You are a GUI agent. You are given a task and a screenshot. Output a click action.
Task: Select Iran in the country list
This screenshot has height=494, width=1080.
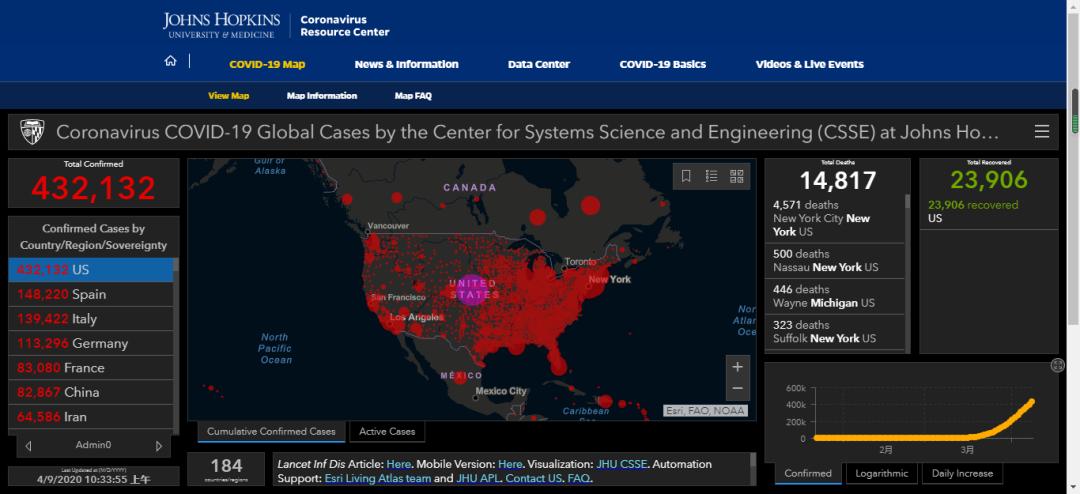(x=90, y=417)
